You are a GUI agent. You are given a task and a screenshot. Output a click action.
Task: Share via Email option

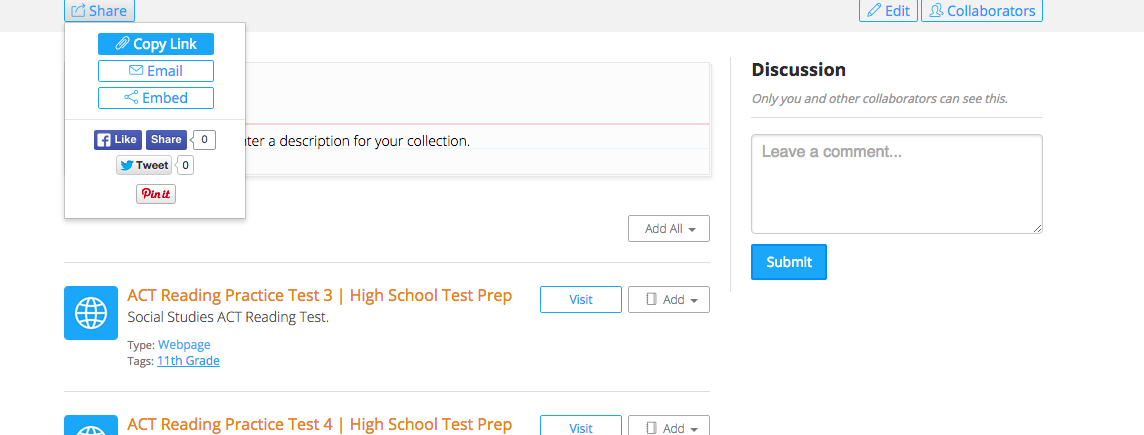[x=156, y=71]
